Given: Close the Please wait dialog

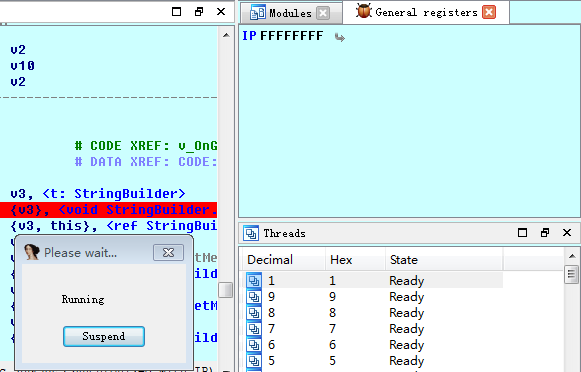Looking at the screenshot, I should (x=169, y=253).
